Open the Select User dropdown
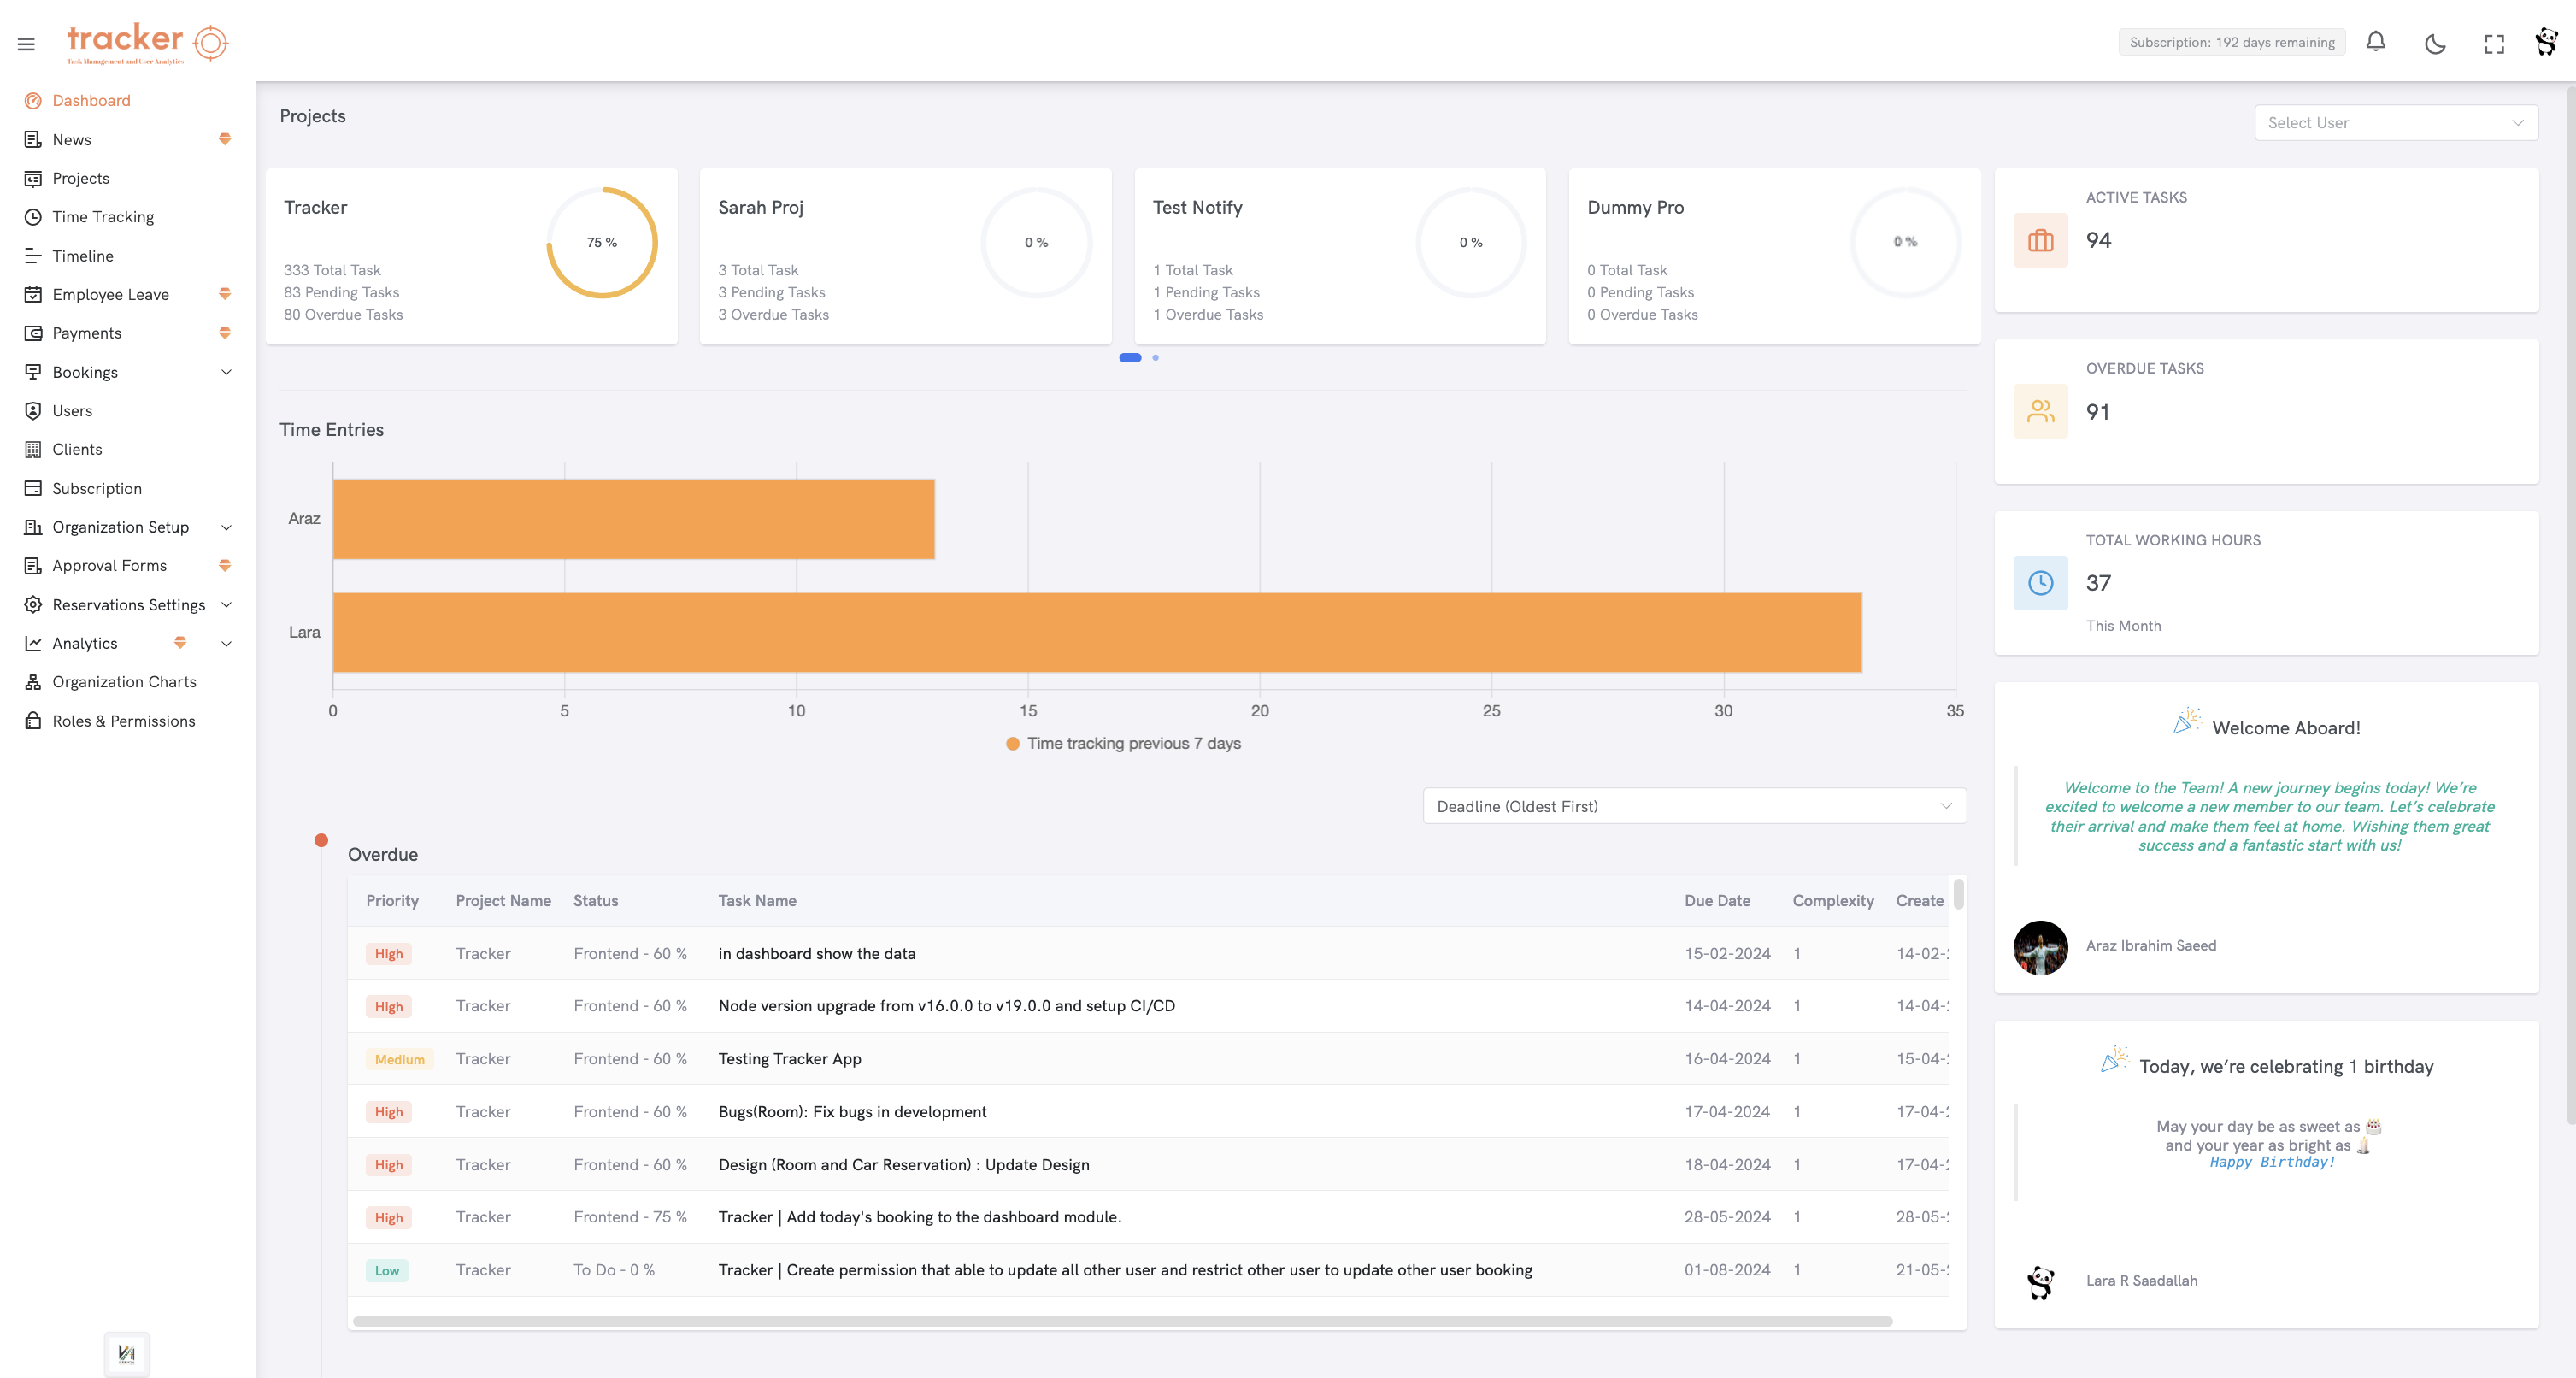The height and width of the screenshot is (1378, 2576). click(x=2395, y=123)
